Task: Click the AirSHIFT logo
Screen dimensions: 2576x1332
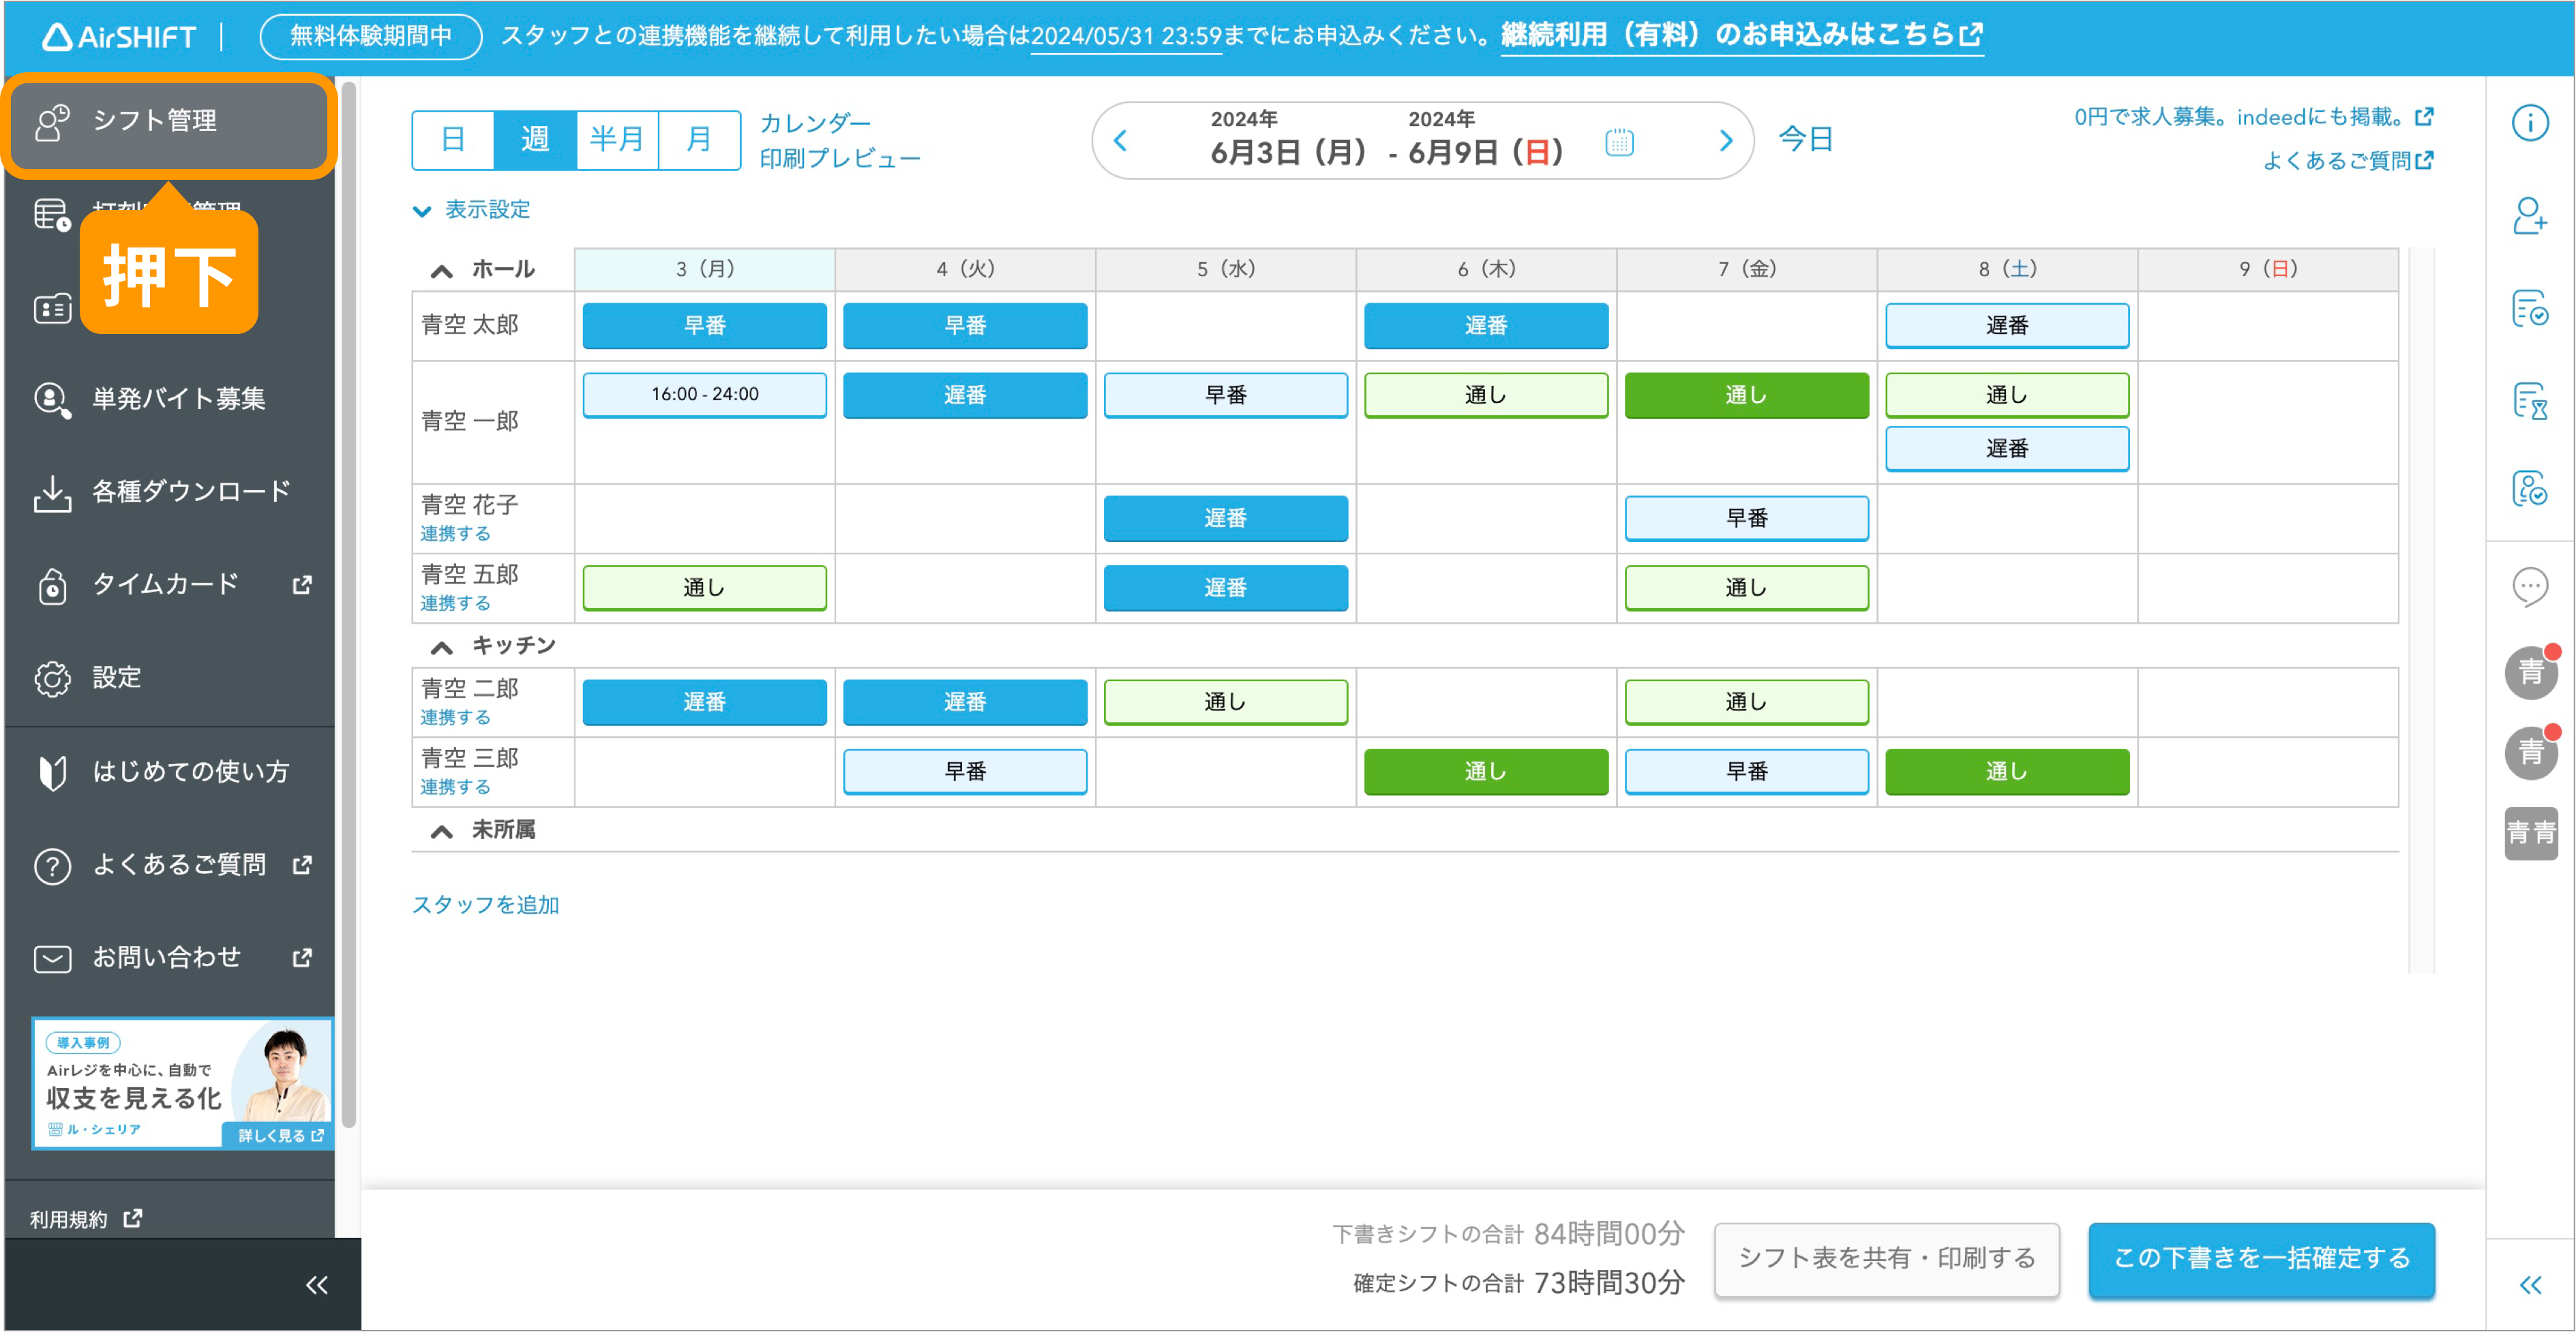Action: pos(119,37)
